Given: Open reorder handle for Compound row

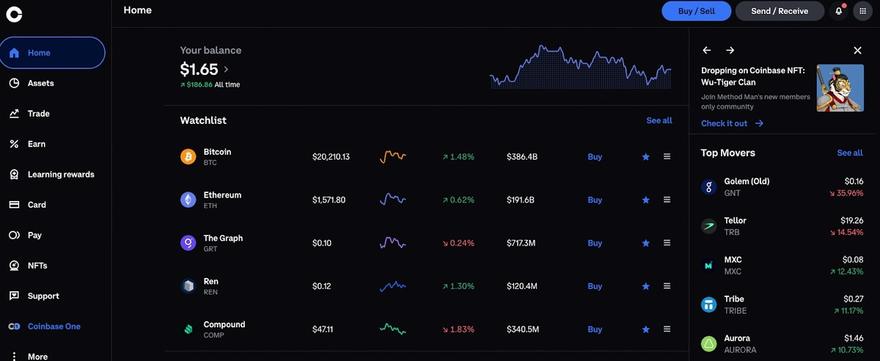Looking at the screenshot, I should tap(667, 330).
